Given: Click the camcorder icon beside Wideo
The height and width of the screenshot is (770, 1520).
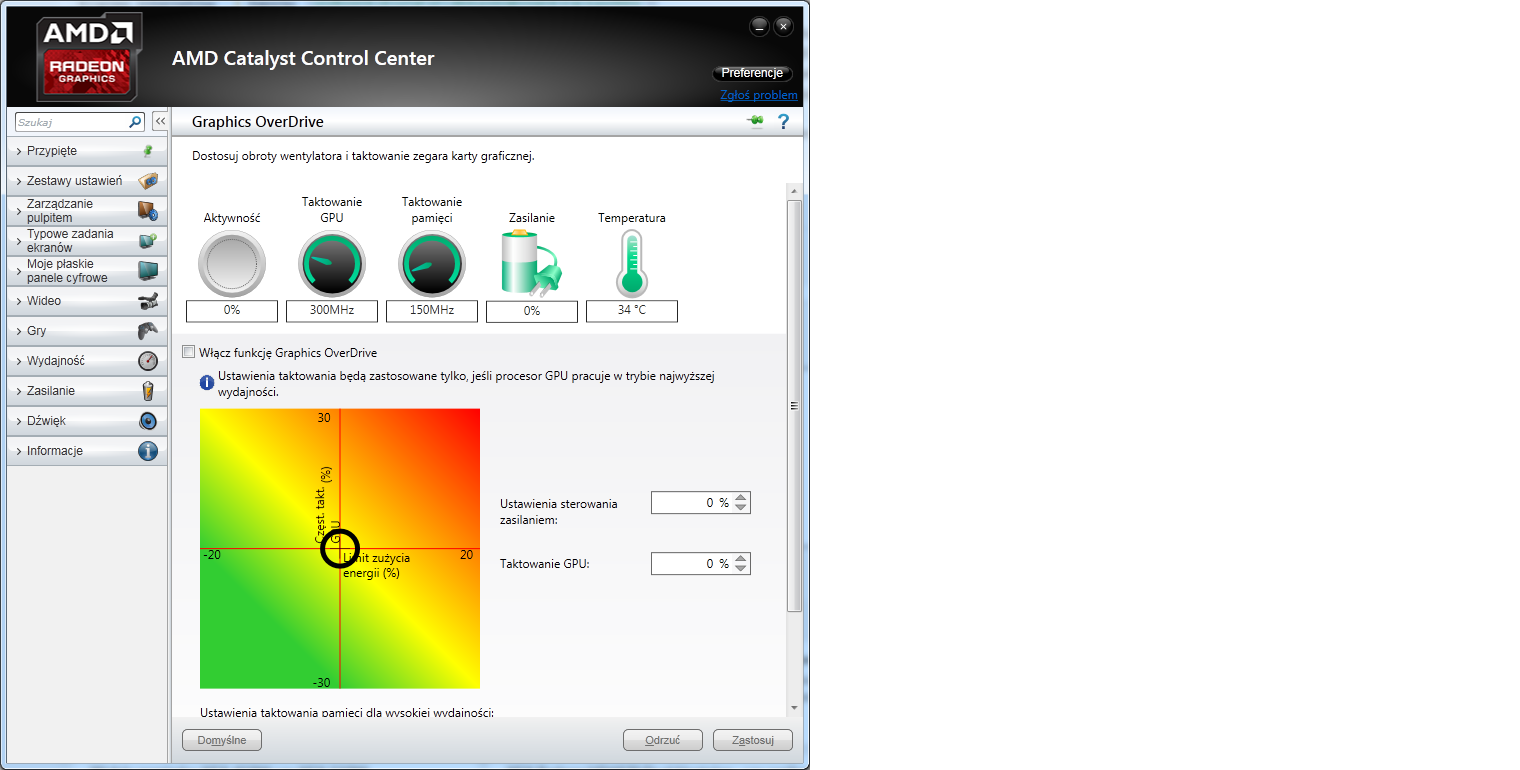Looking at the screenshot, I should (x=148, y=301).
